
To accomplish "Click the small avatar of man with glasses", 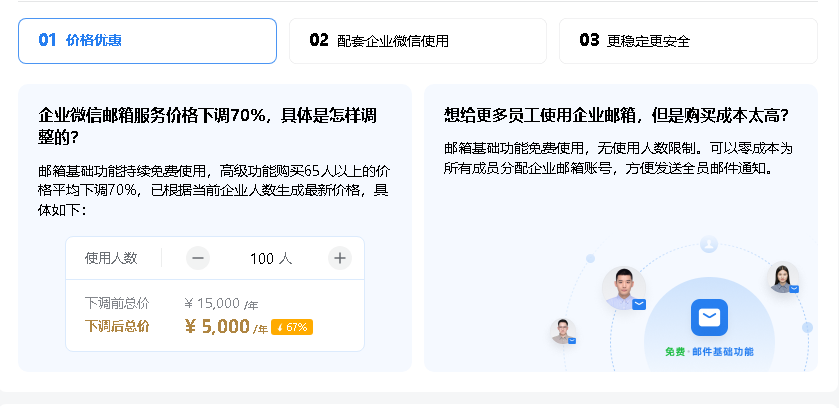I will point(563,330).
